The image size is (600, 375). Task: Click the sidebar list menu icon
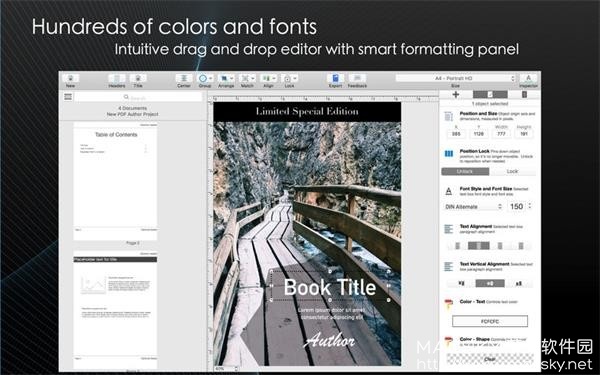pos(68,97)
